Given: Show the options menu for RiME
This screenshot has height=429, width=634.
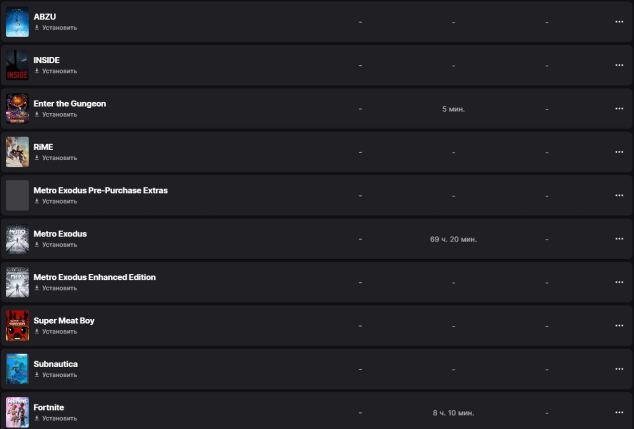Looking at the screenshot, I should (x=619, y=152).
